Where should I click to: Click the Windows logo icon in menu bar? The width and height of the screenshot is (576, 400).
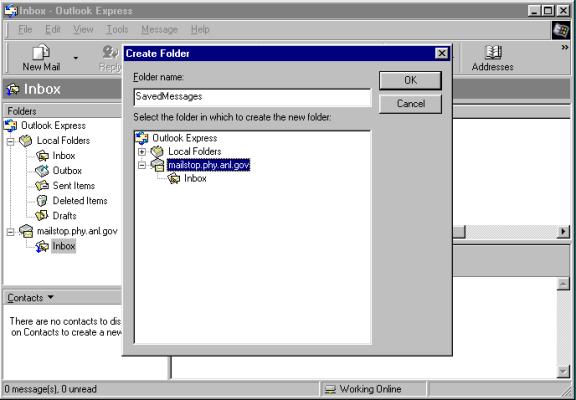click(x=561, y=30)
